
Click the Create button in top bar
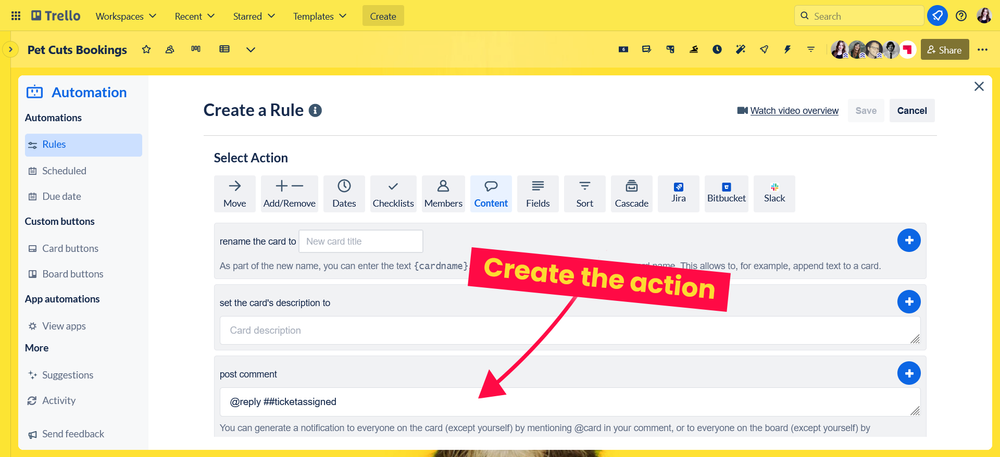pyautogui.click(x=383, y=16)
